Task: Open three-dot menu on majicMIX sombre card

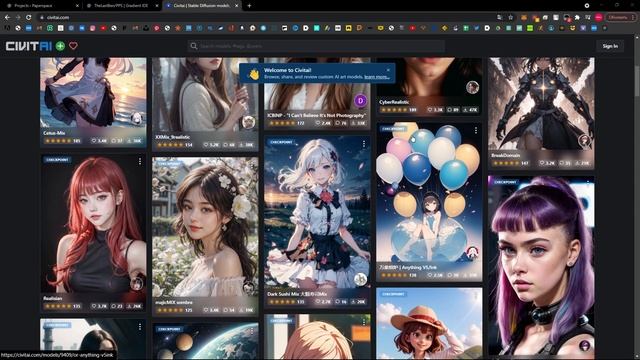Action: tap(252, 164)
